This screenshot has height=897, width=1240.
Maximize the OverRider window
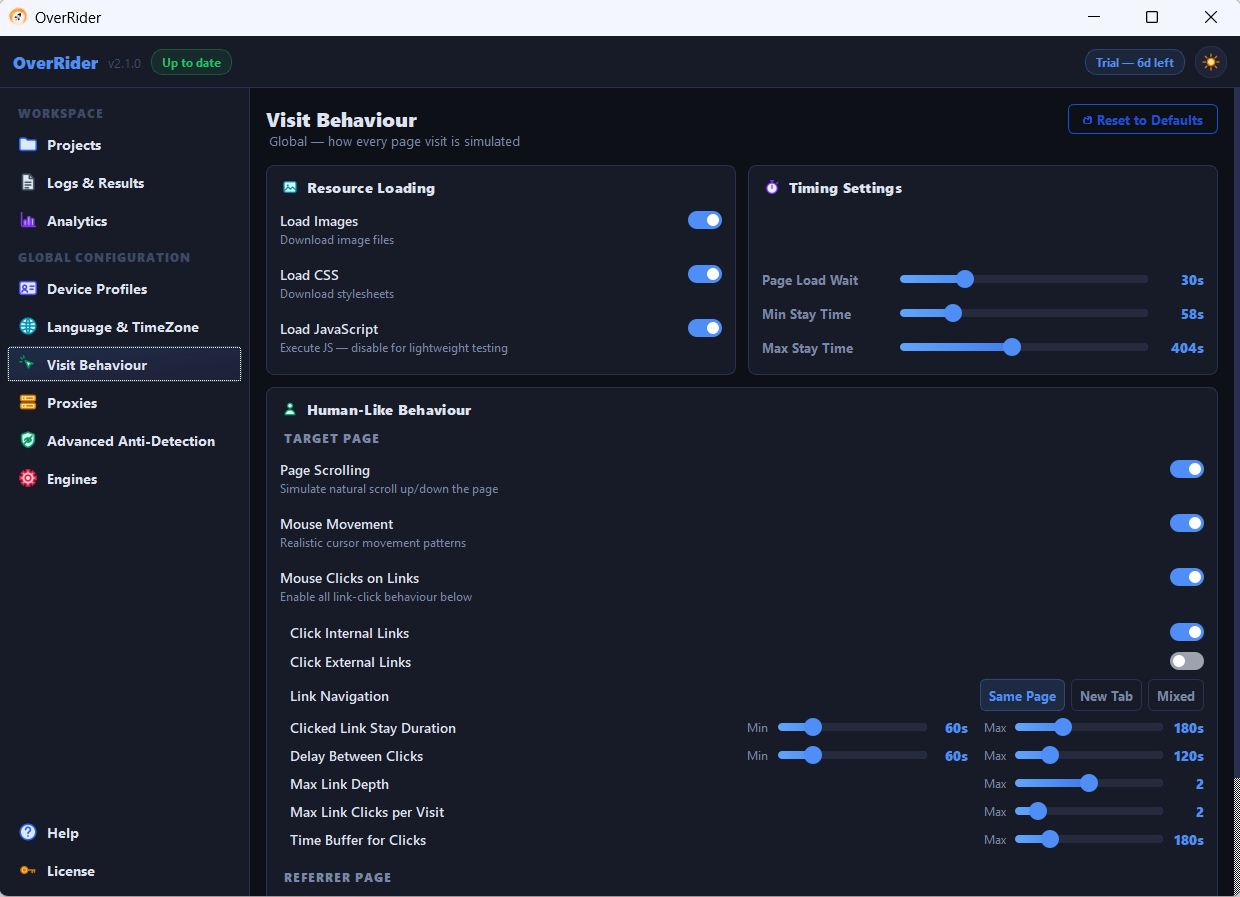tap(1152, 17)
